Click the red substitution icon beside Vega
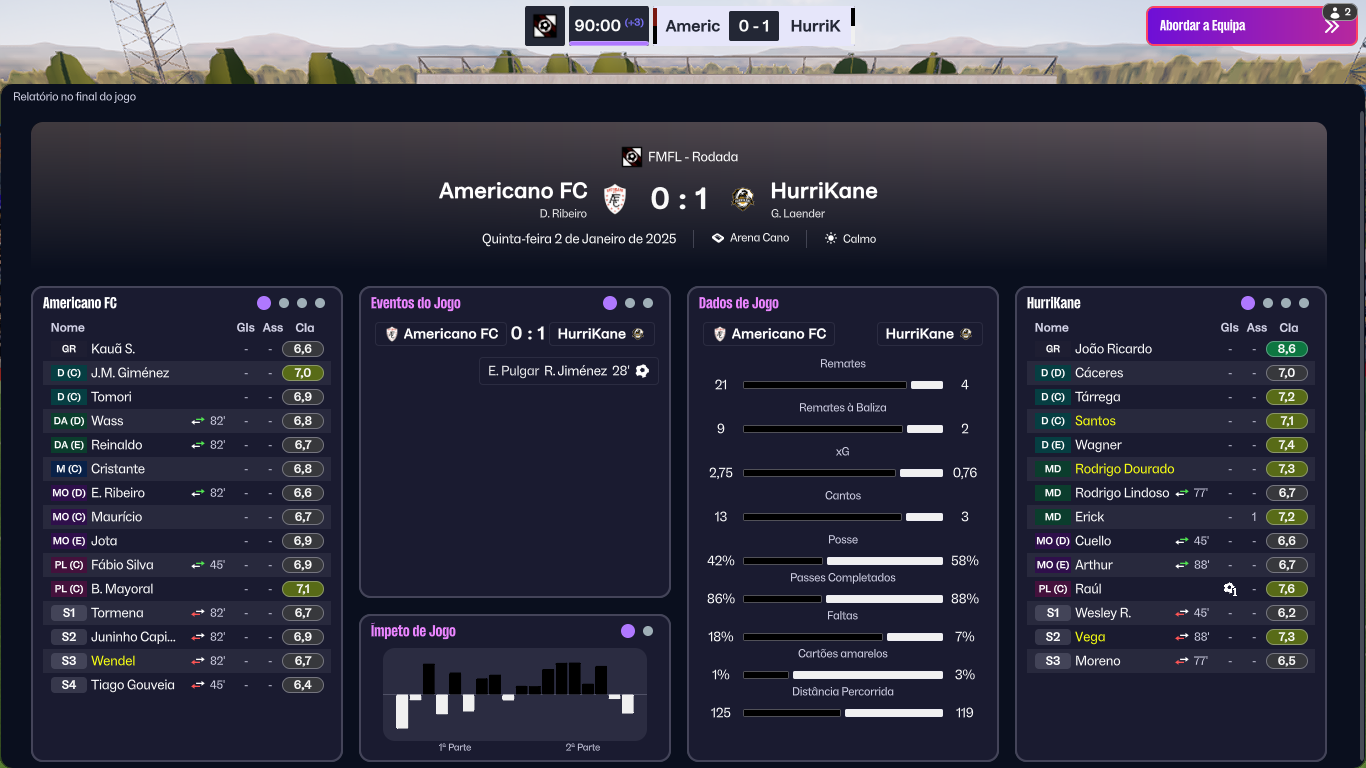Screen dimensions: 1366x768 tap(1182, 637)
